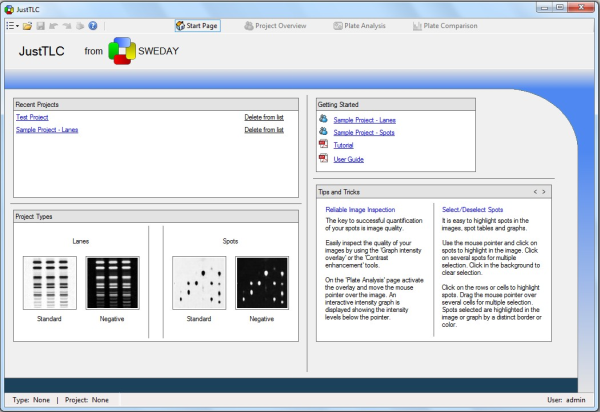
Task: Click the Project Types panel header
Action: 156,217
